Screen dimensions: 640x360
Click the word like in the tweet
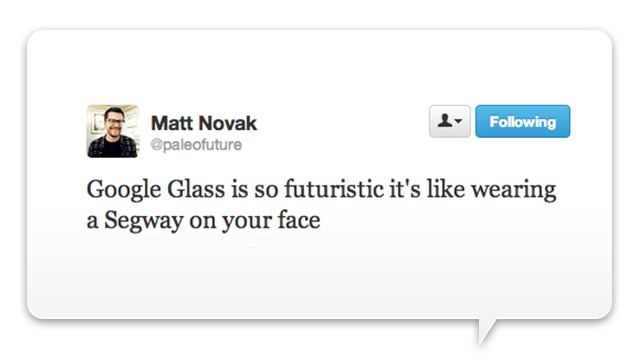point(446,189)
